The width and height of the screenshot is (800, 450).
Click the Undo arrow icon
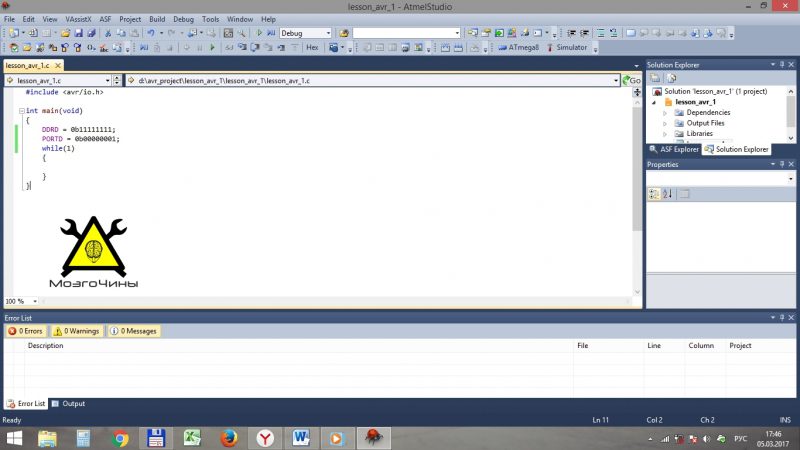151,33
